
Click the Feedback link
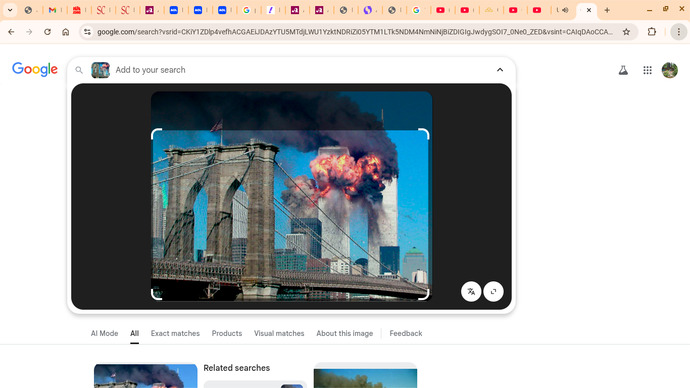click(406, 333)
